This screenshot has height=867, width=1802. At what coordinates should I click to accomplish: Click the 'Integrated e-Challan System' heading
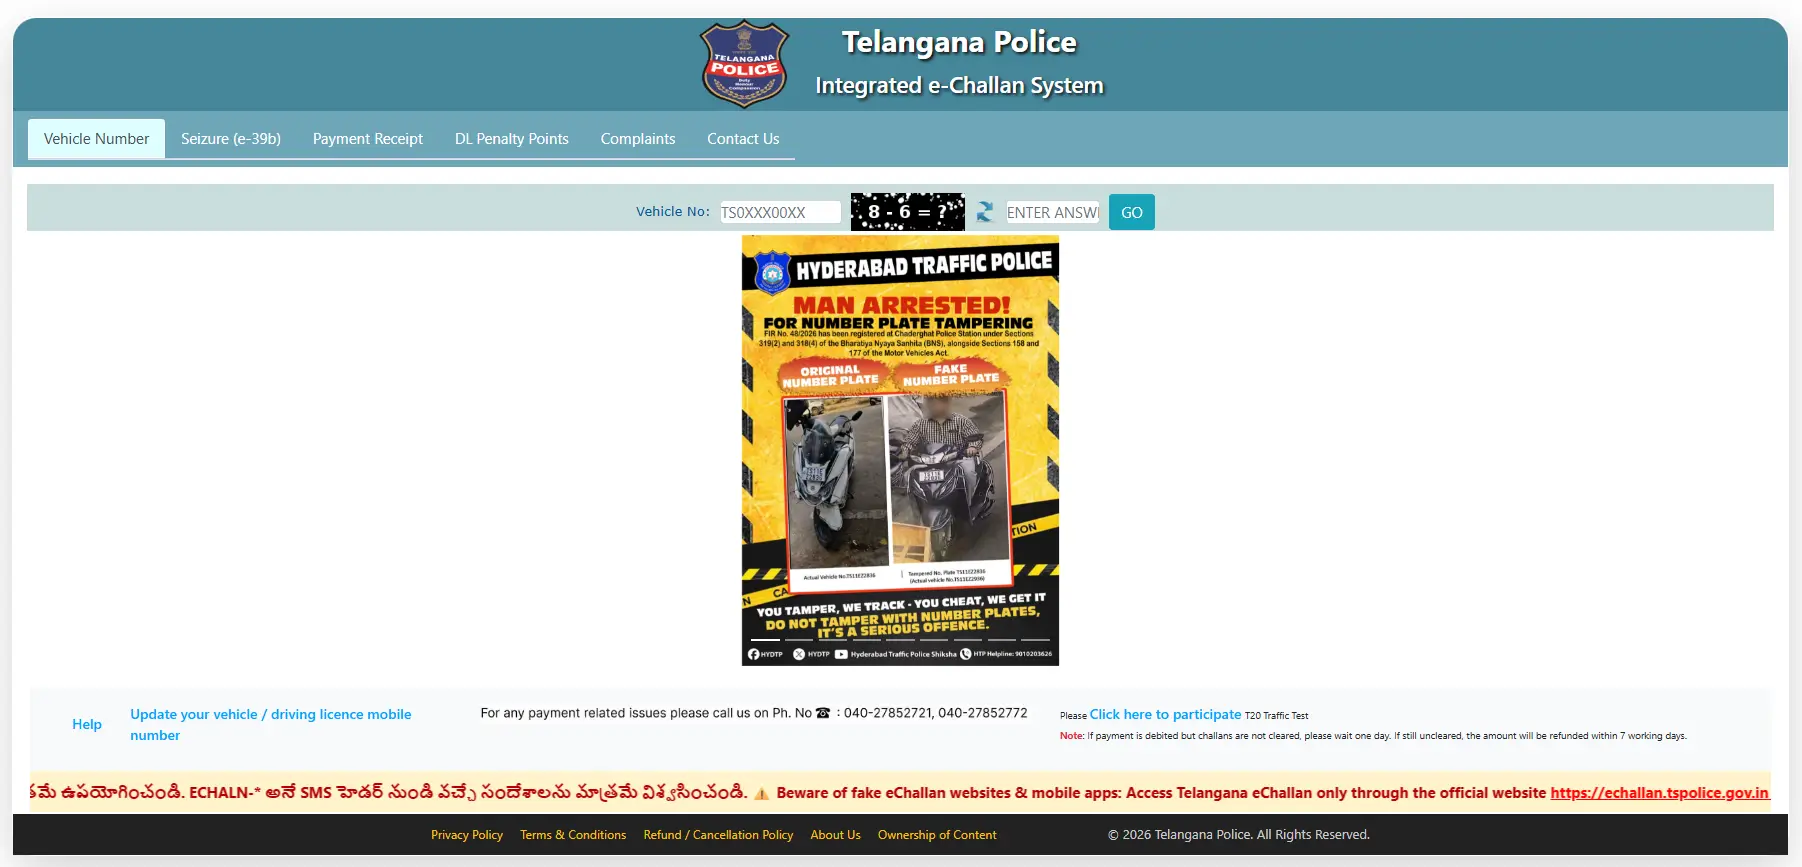click(x=959, y=86)
